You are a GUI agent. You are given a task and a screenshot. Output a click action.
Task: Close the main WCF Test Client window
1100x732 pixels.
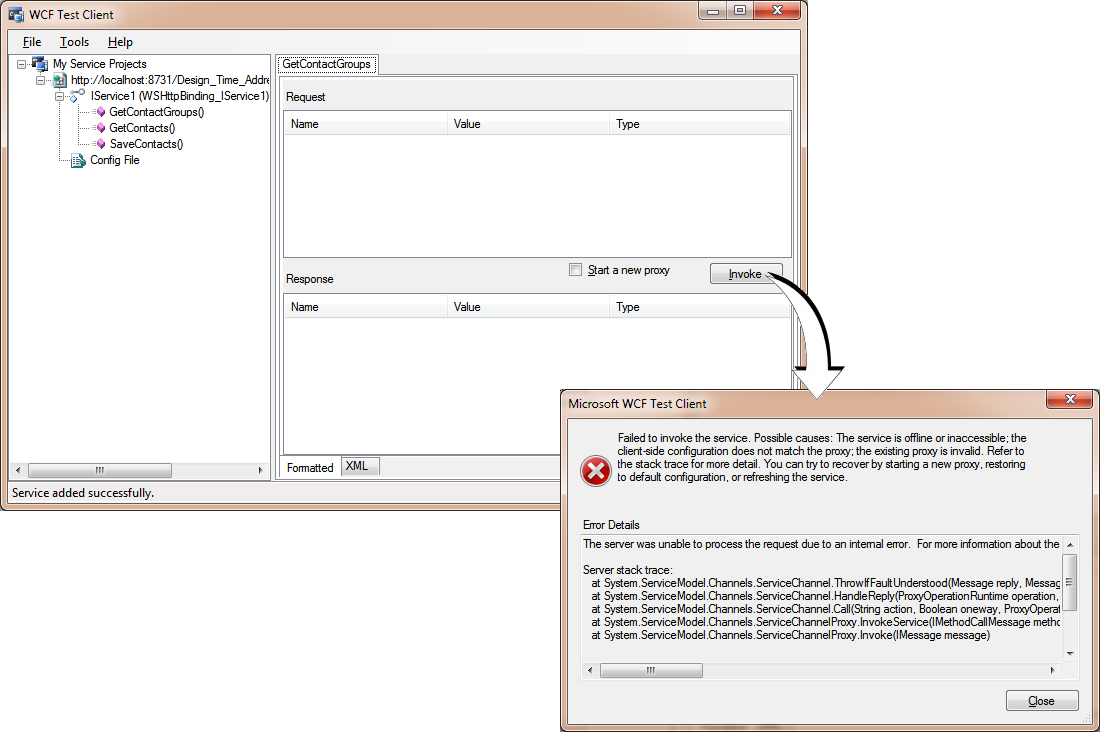pos(777,11)
